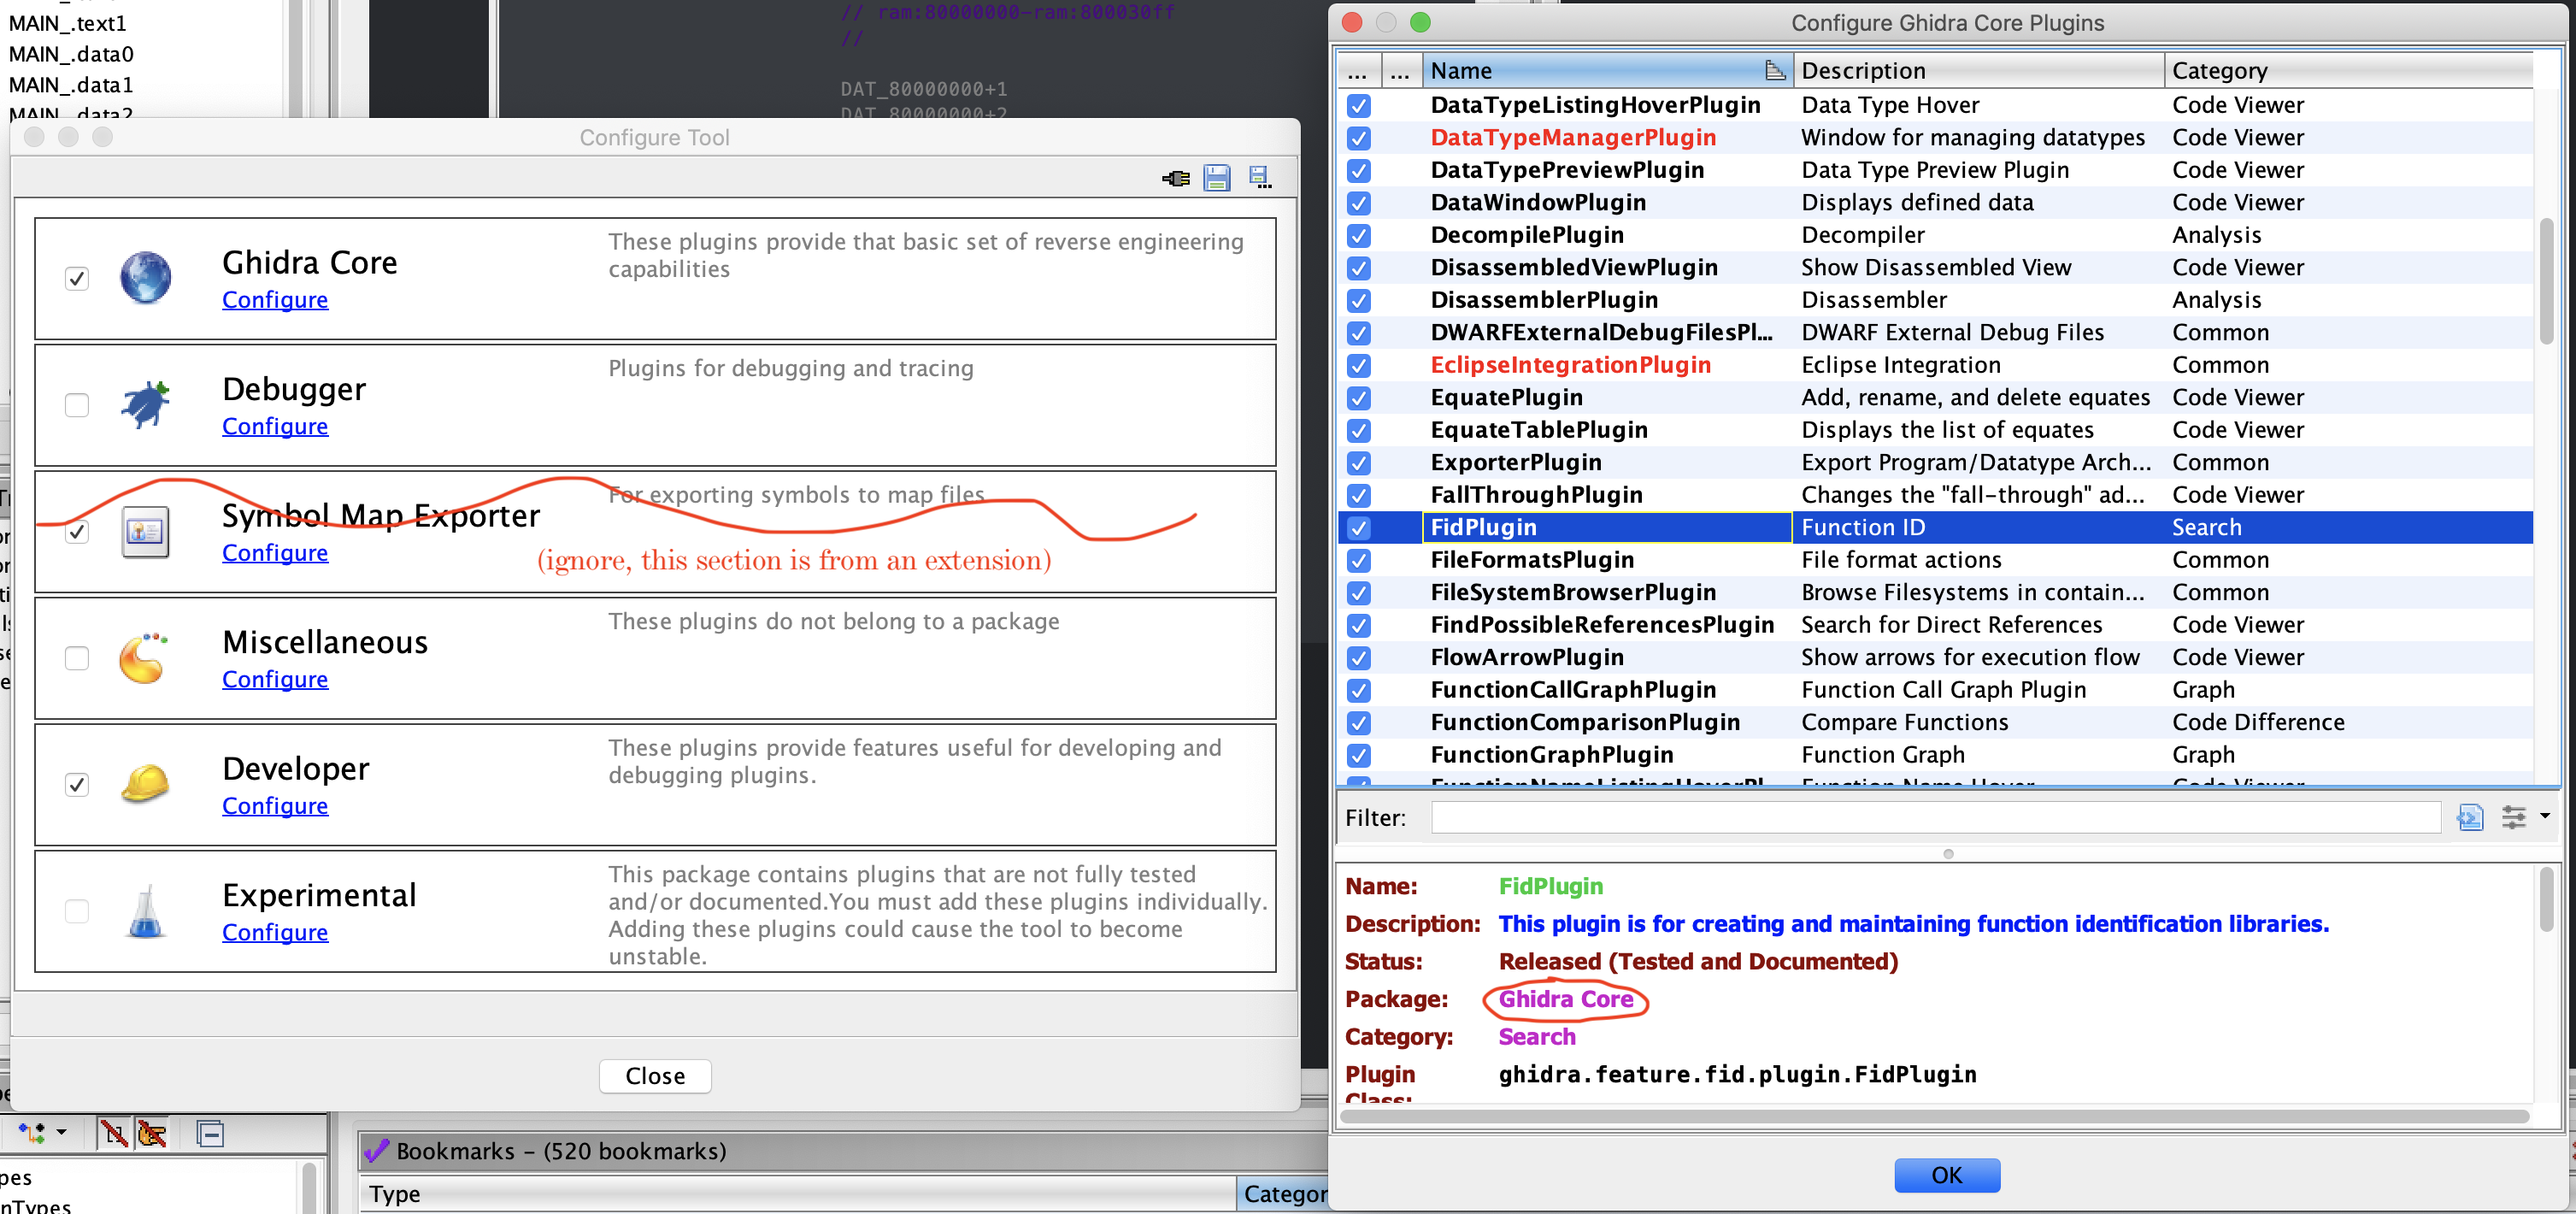Toggle the Symbol Map Exporter checkbox

pos(77,531)
